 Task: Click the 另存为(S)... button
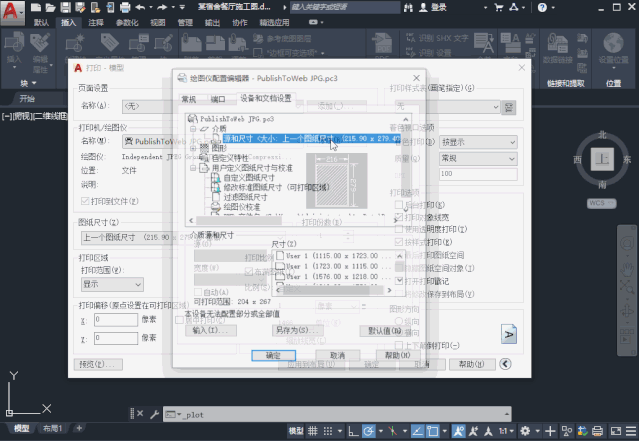(297, 330)
